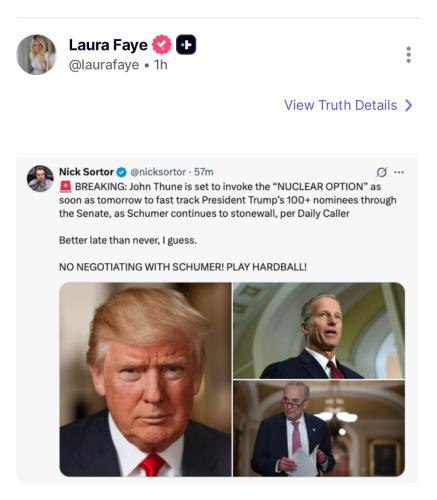
Task: Open Laura Faye's profile avatar
Action: (x=36, y=55)
